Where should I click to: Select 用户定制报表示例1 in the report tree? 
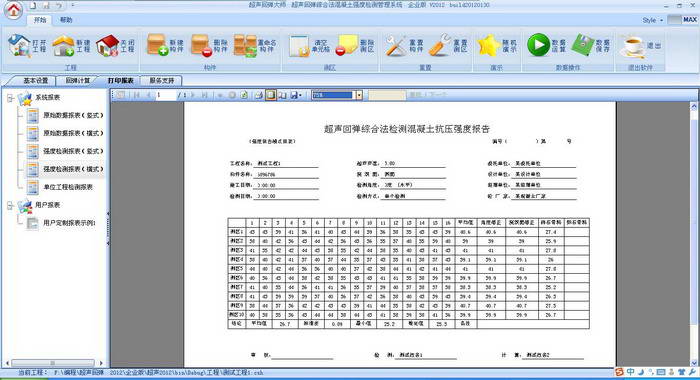click(69, 223)
